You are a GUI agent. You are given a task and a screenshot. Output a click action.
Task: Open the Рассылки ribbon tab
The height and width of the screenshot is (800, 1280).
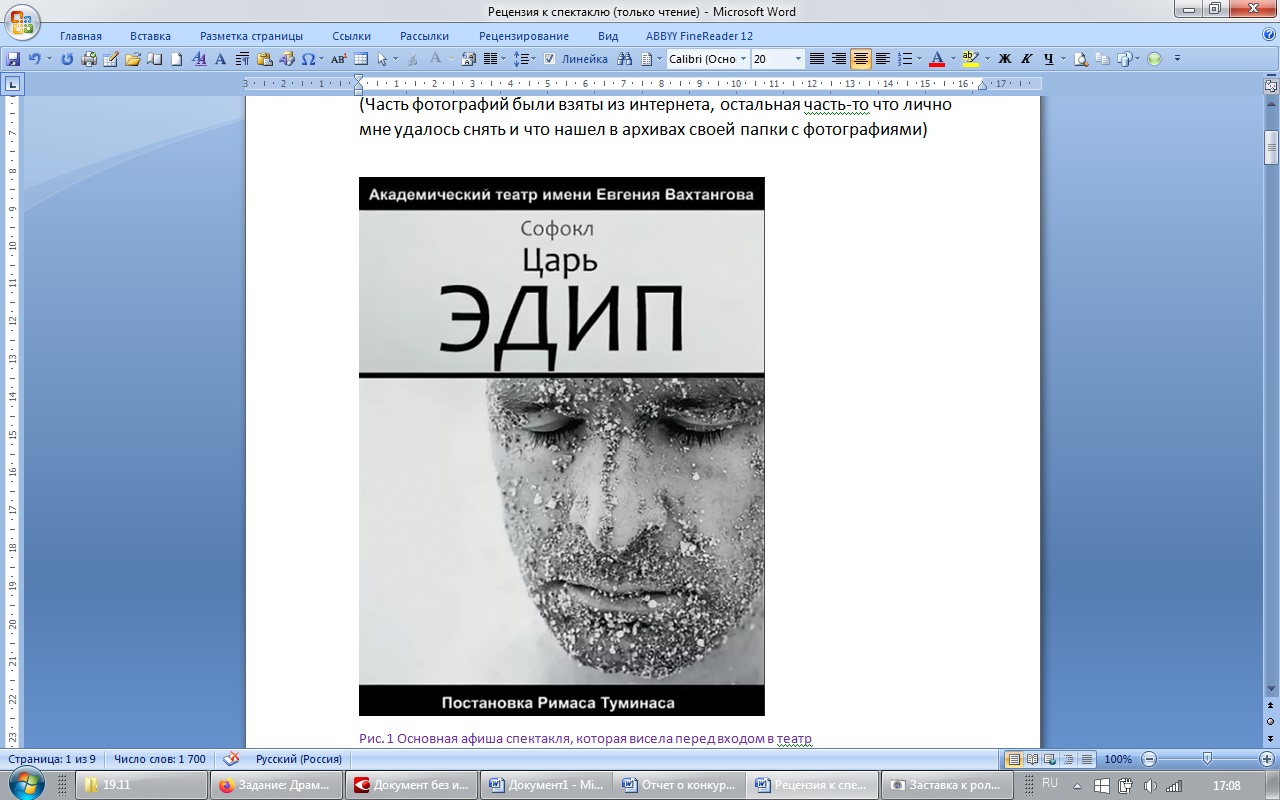[424, 36]
